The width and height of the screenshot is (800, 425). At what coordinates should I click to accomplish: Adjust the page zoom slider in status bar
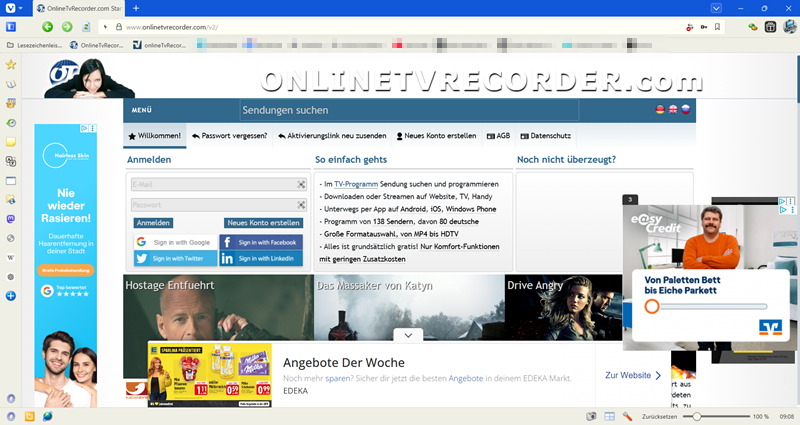(697, 416)
